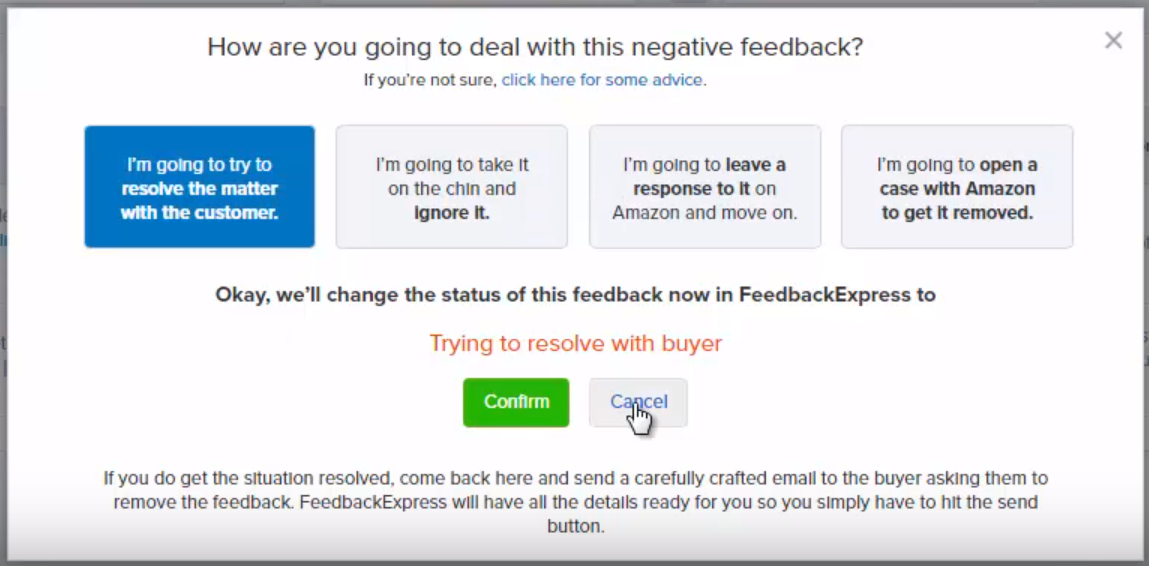Close the dialog with the X icon
This screenshot has height=566, width=1149.
[x=1113, y=41]
